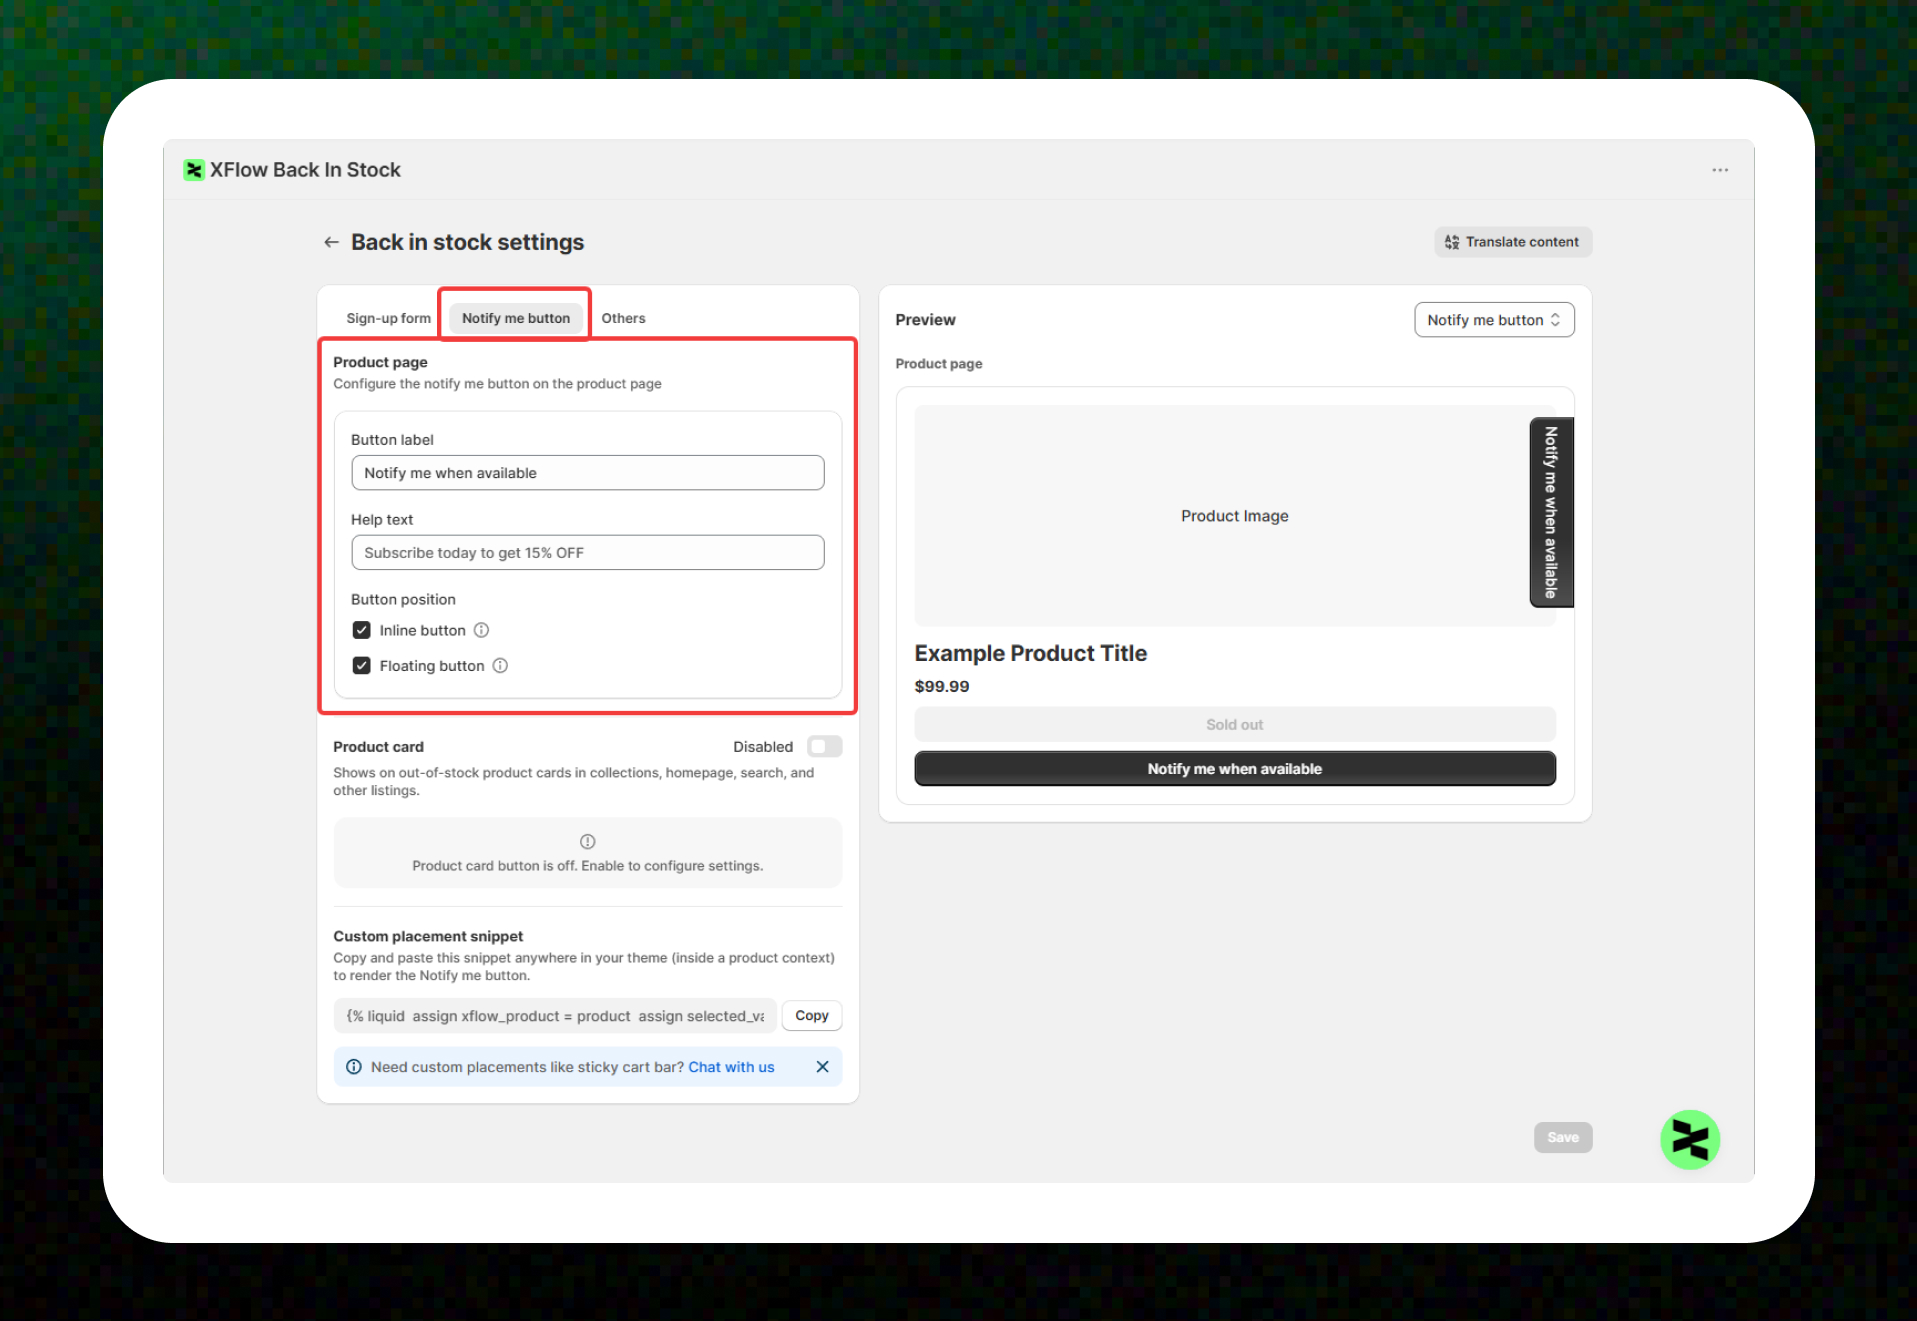The image size is (1917, 1321).
Task: Click the Disabled status label
Action: click(762, 747)
